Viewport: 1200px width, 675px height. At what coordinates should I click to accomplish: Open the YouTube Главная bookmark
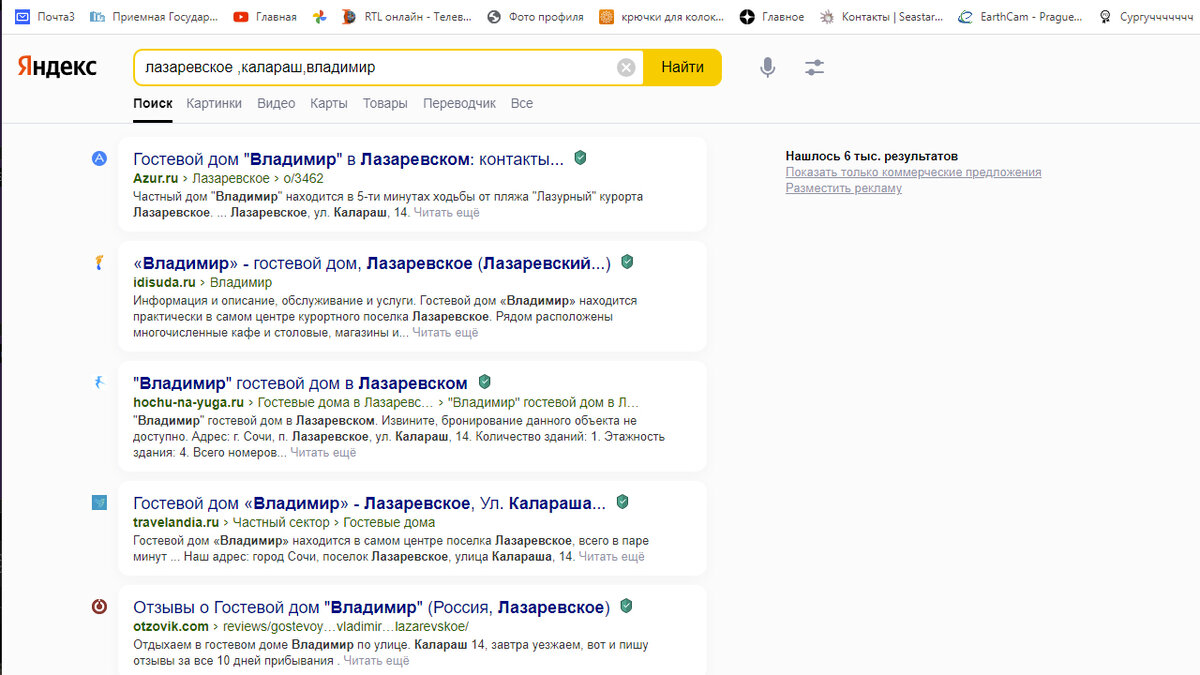pos(265,17)
